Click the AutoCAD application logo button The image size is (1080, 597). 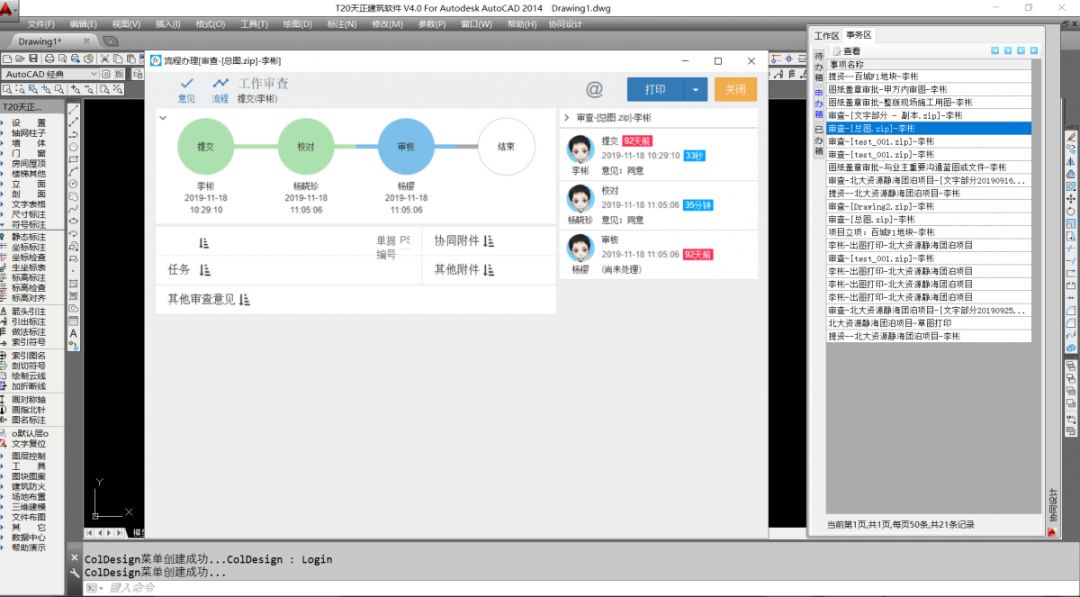click(10, 10)
